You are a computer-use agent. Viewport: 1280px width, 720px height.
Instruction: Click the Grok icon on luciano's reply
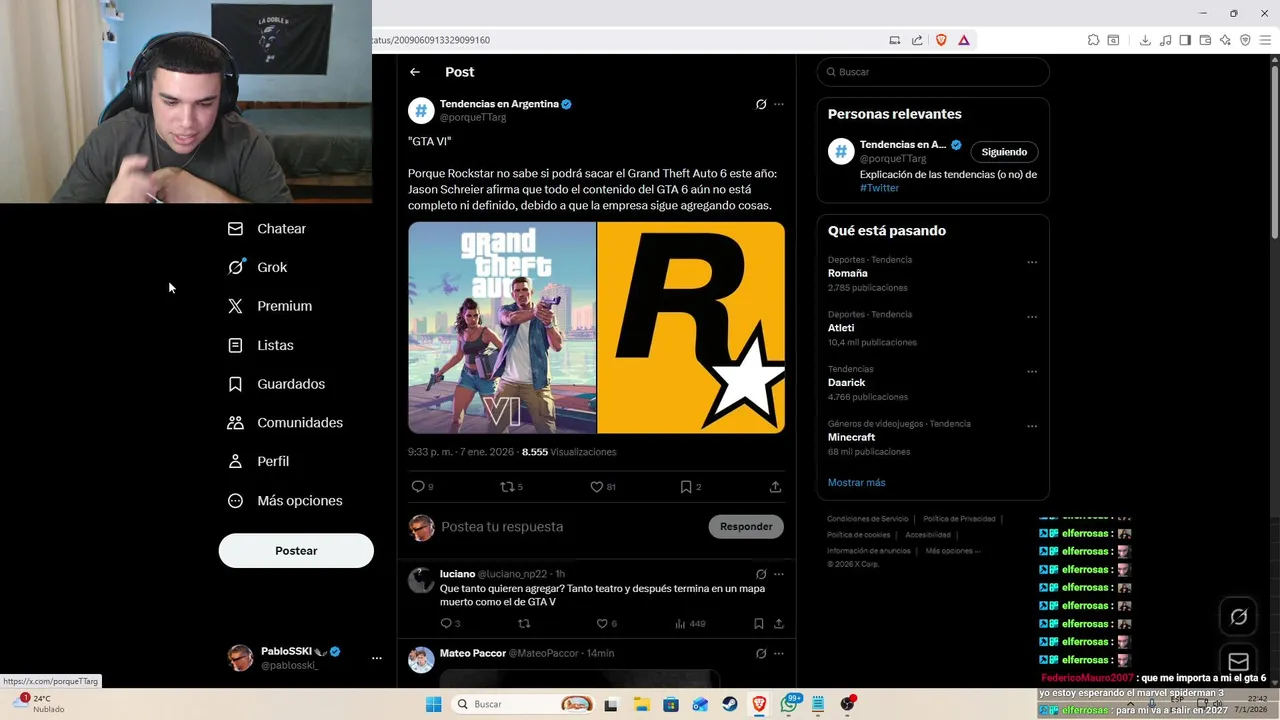pos(761,574)
